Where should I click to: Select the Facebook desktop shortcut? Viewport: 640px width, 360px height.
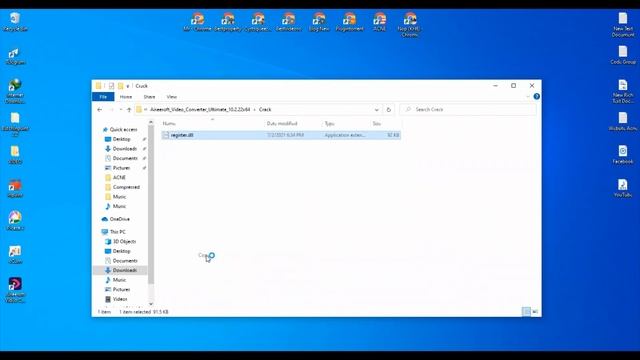[623, 154]
